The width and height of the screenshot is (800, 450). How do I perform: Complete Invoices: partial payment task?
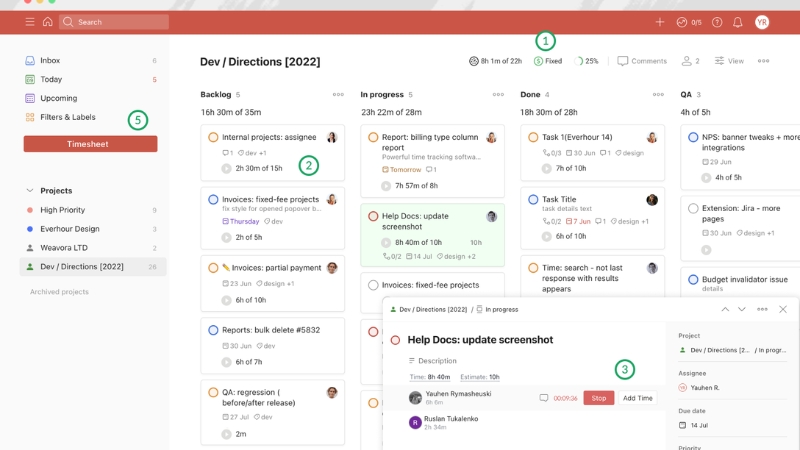tap(213, 268)
